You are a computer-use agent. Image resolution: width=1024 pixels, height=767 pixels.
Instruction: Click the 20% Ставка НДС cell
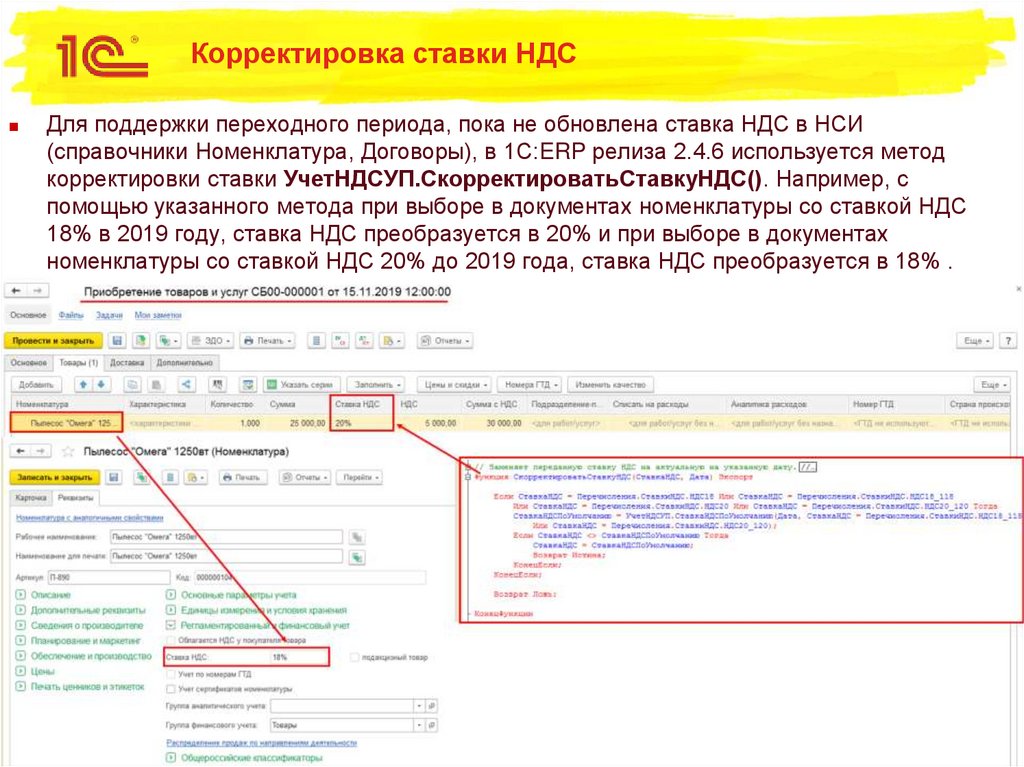pyautogui.click(x=362, y=423)
